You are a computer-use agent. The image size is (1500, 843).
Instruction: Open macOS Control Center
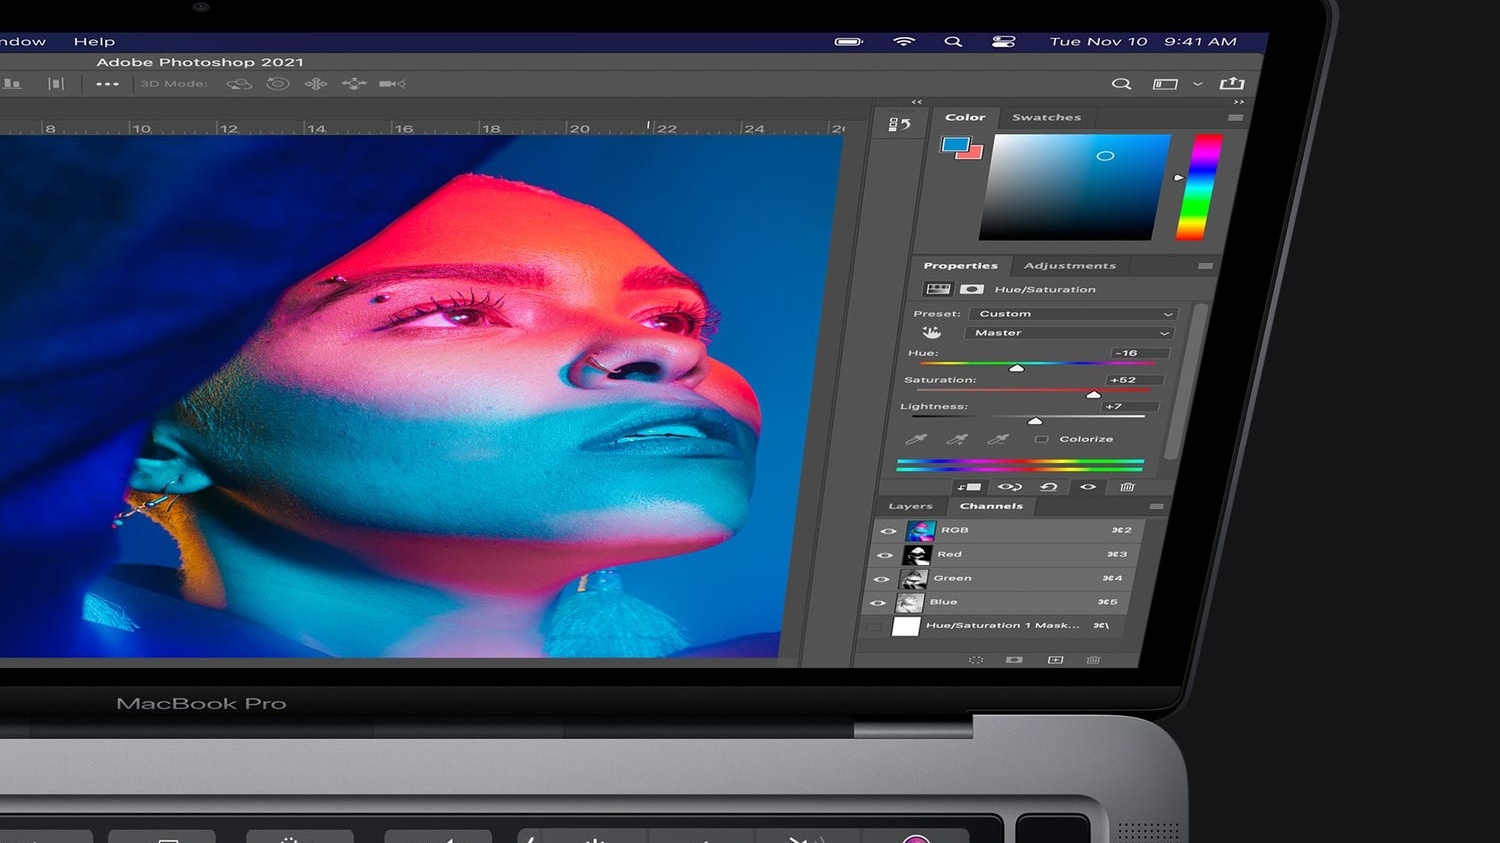1003,42
